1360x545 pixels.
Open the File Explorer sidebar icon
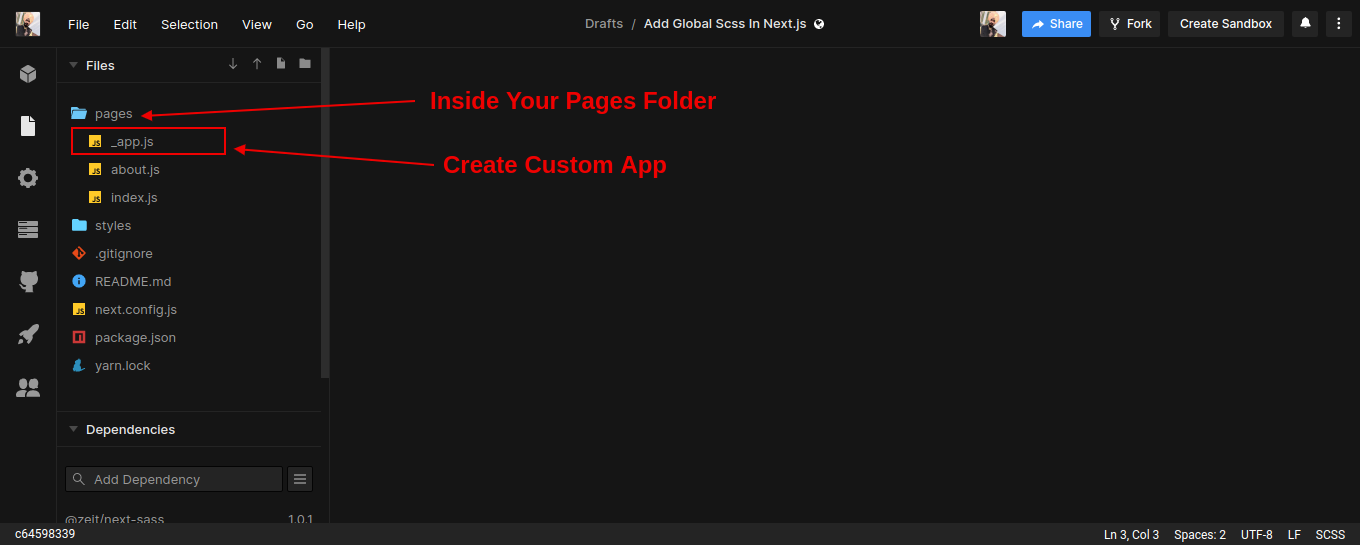(28, 126)
